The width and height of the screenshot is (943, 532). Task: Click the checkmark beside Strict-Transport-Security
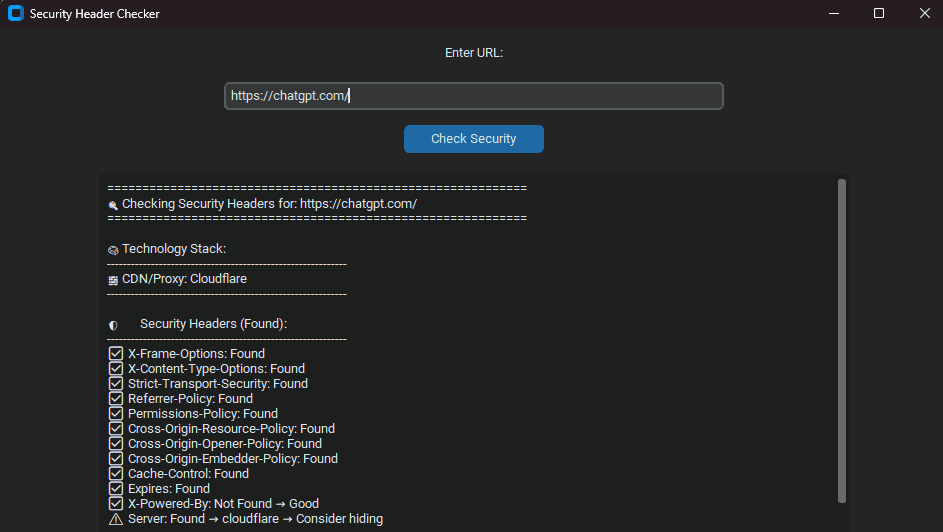click(115, 384)
